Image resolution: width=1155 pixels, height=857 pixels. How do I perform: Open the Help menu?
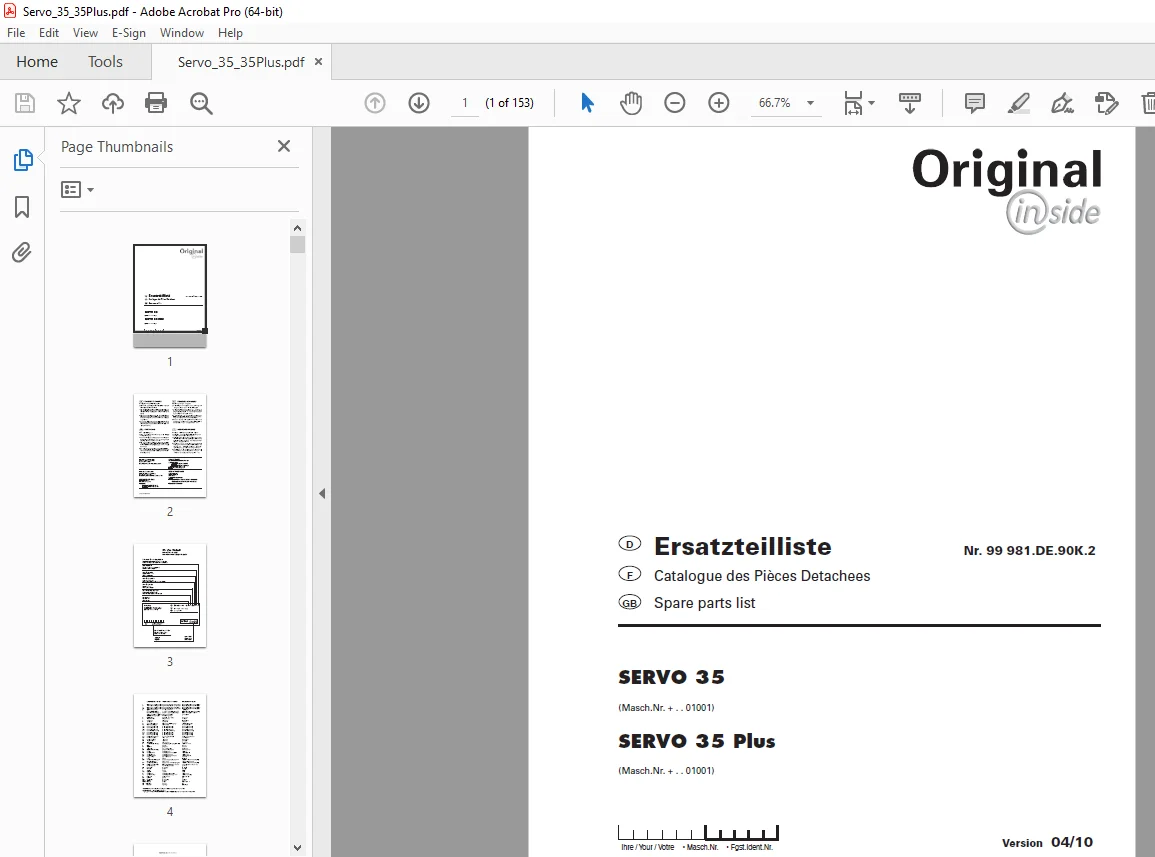[x=231, y=33]
